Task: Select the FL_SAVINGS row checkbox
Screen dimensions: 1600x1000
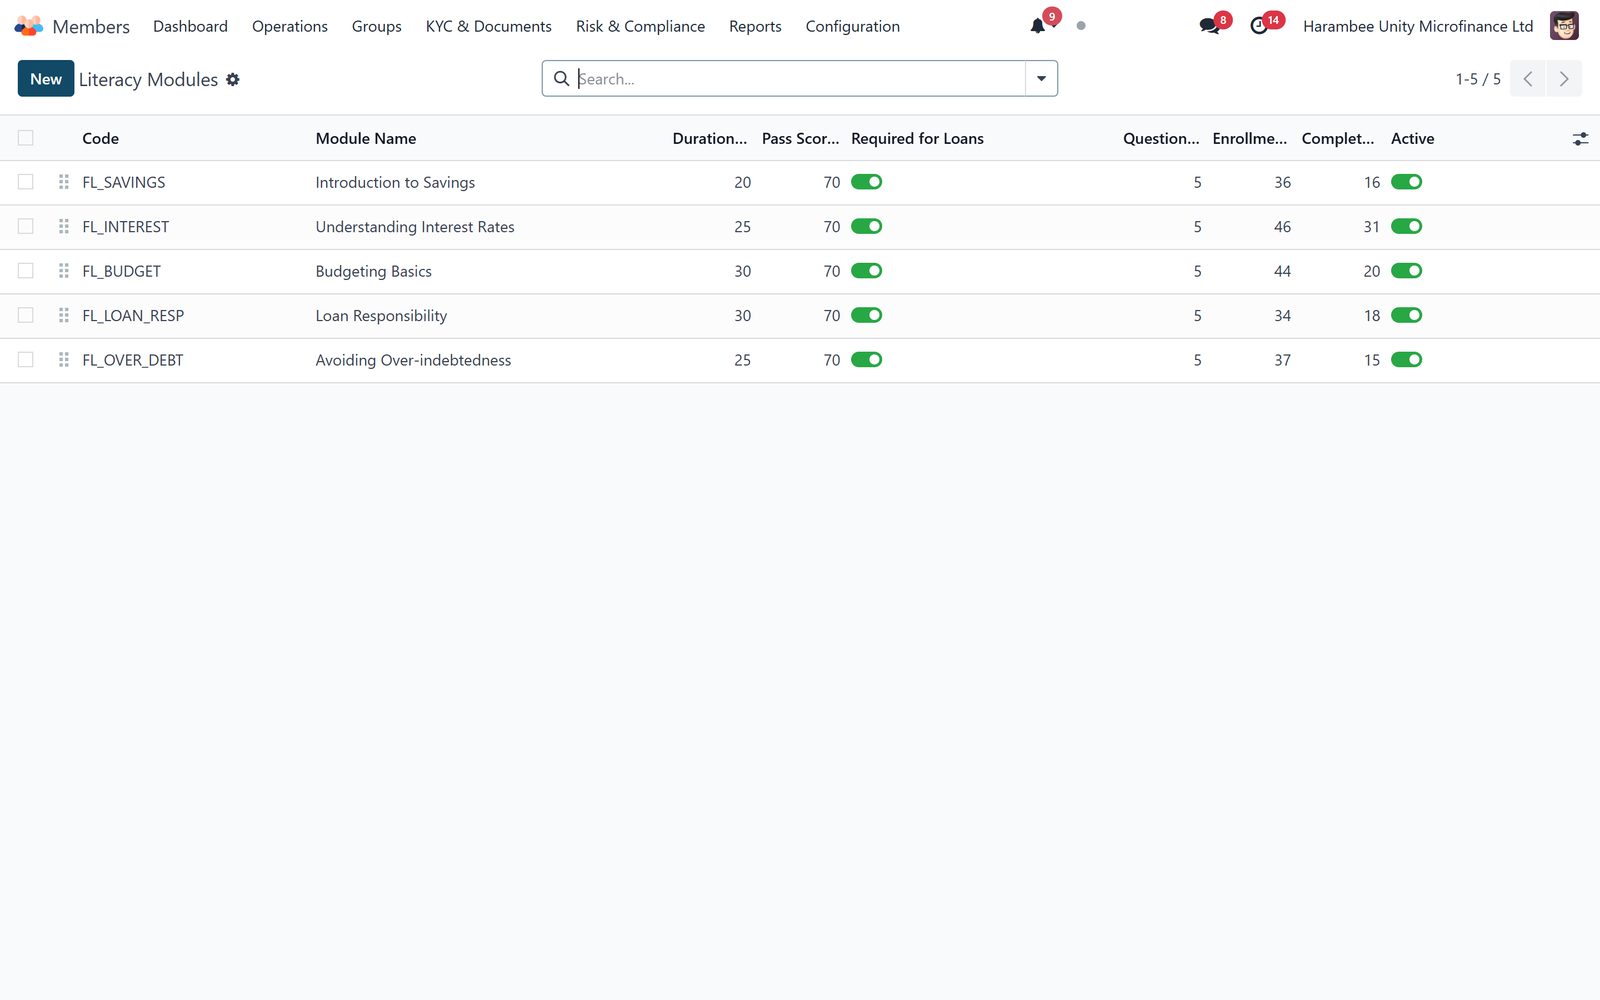Action: (x=26, y=182)
